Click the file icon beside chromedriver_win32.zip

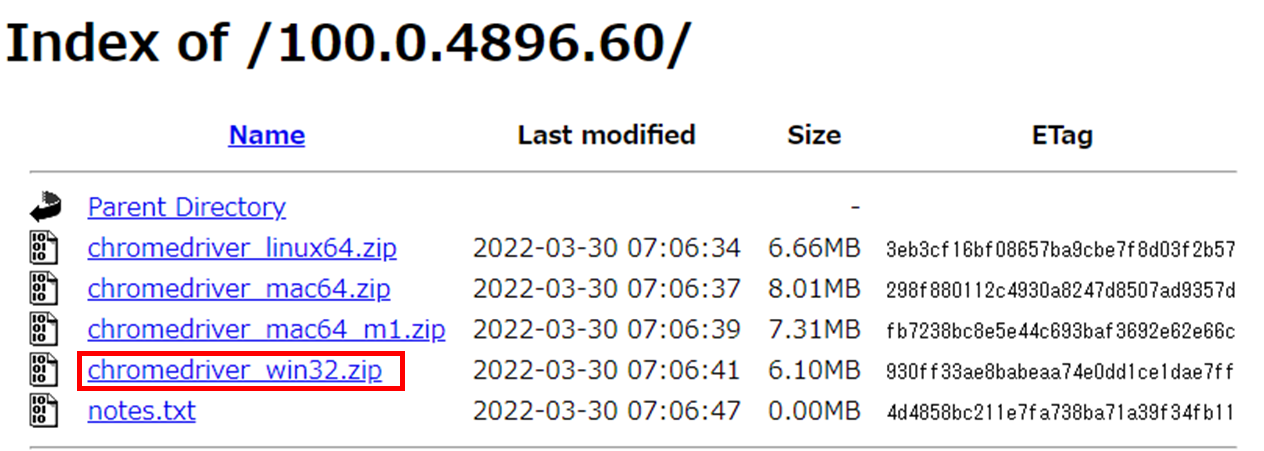pos(43,370)
